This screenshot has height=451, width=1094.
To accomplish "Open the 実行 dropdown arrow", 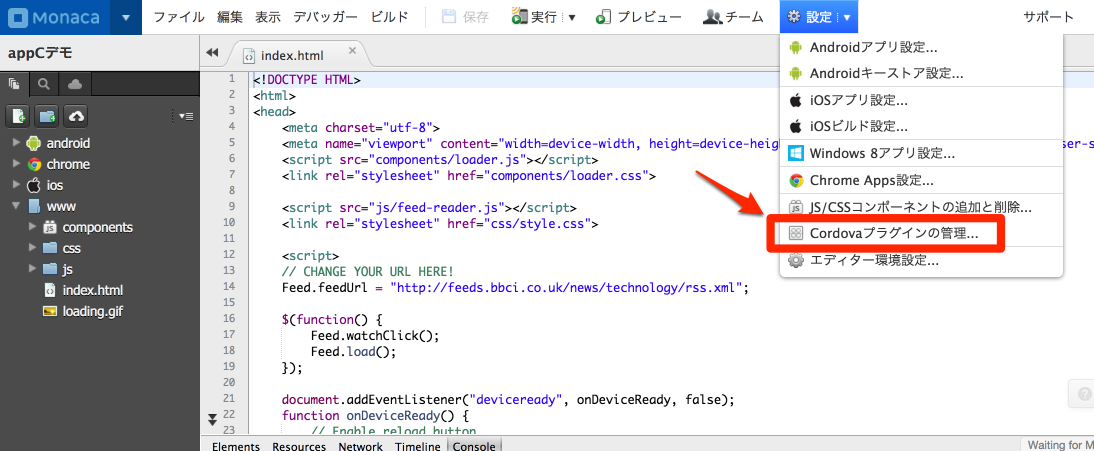I will tap(572, 17).
